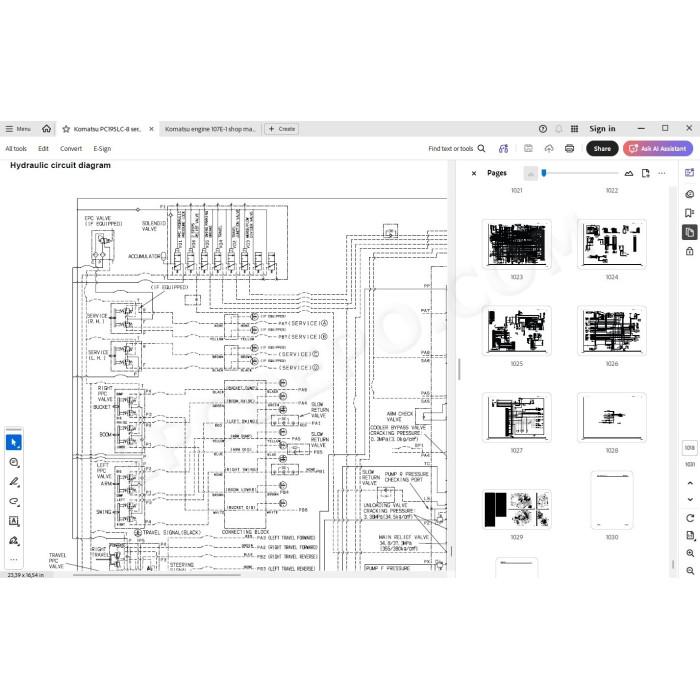
Task: Select page 1028 thumbnail
Action: [x=612, y=417]
